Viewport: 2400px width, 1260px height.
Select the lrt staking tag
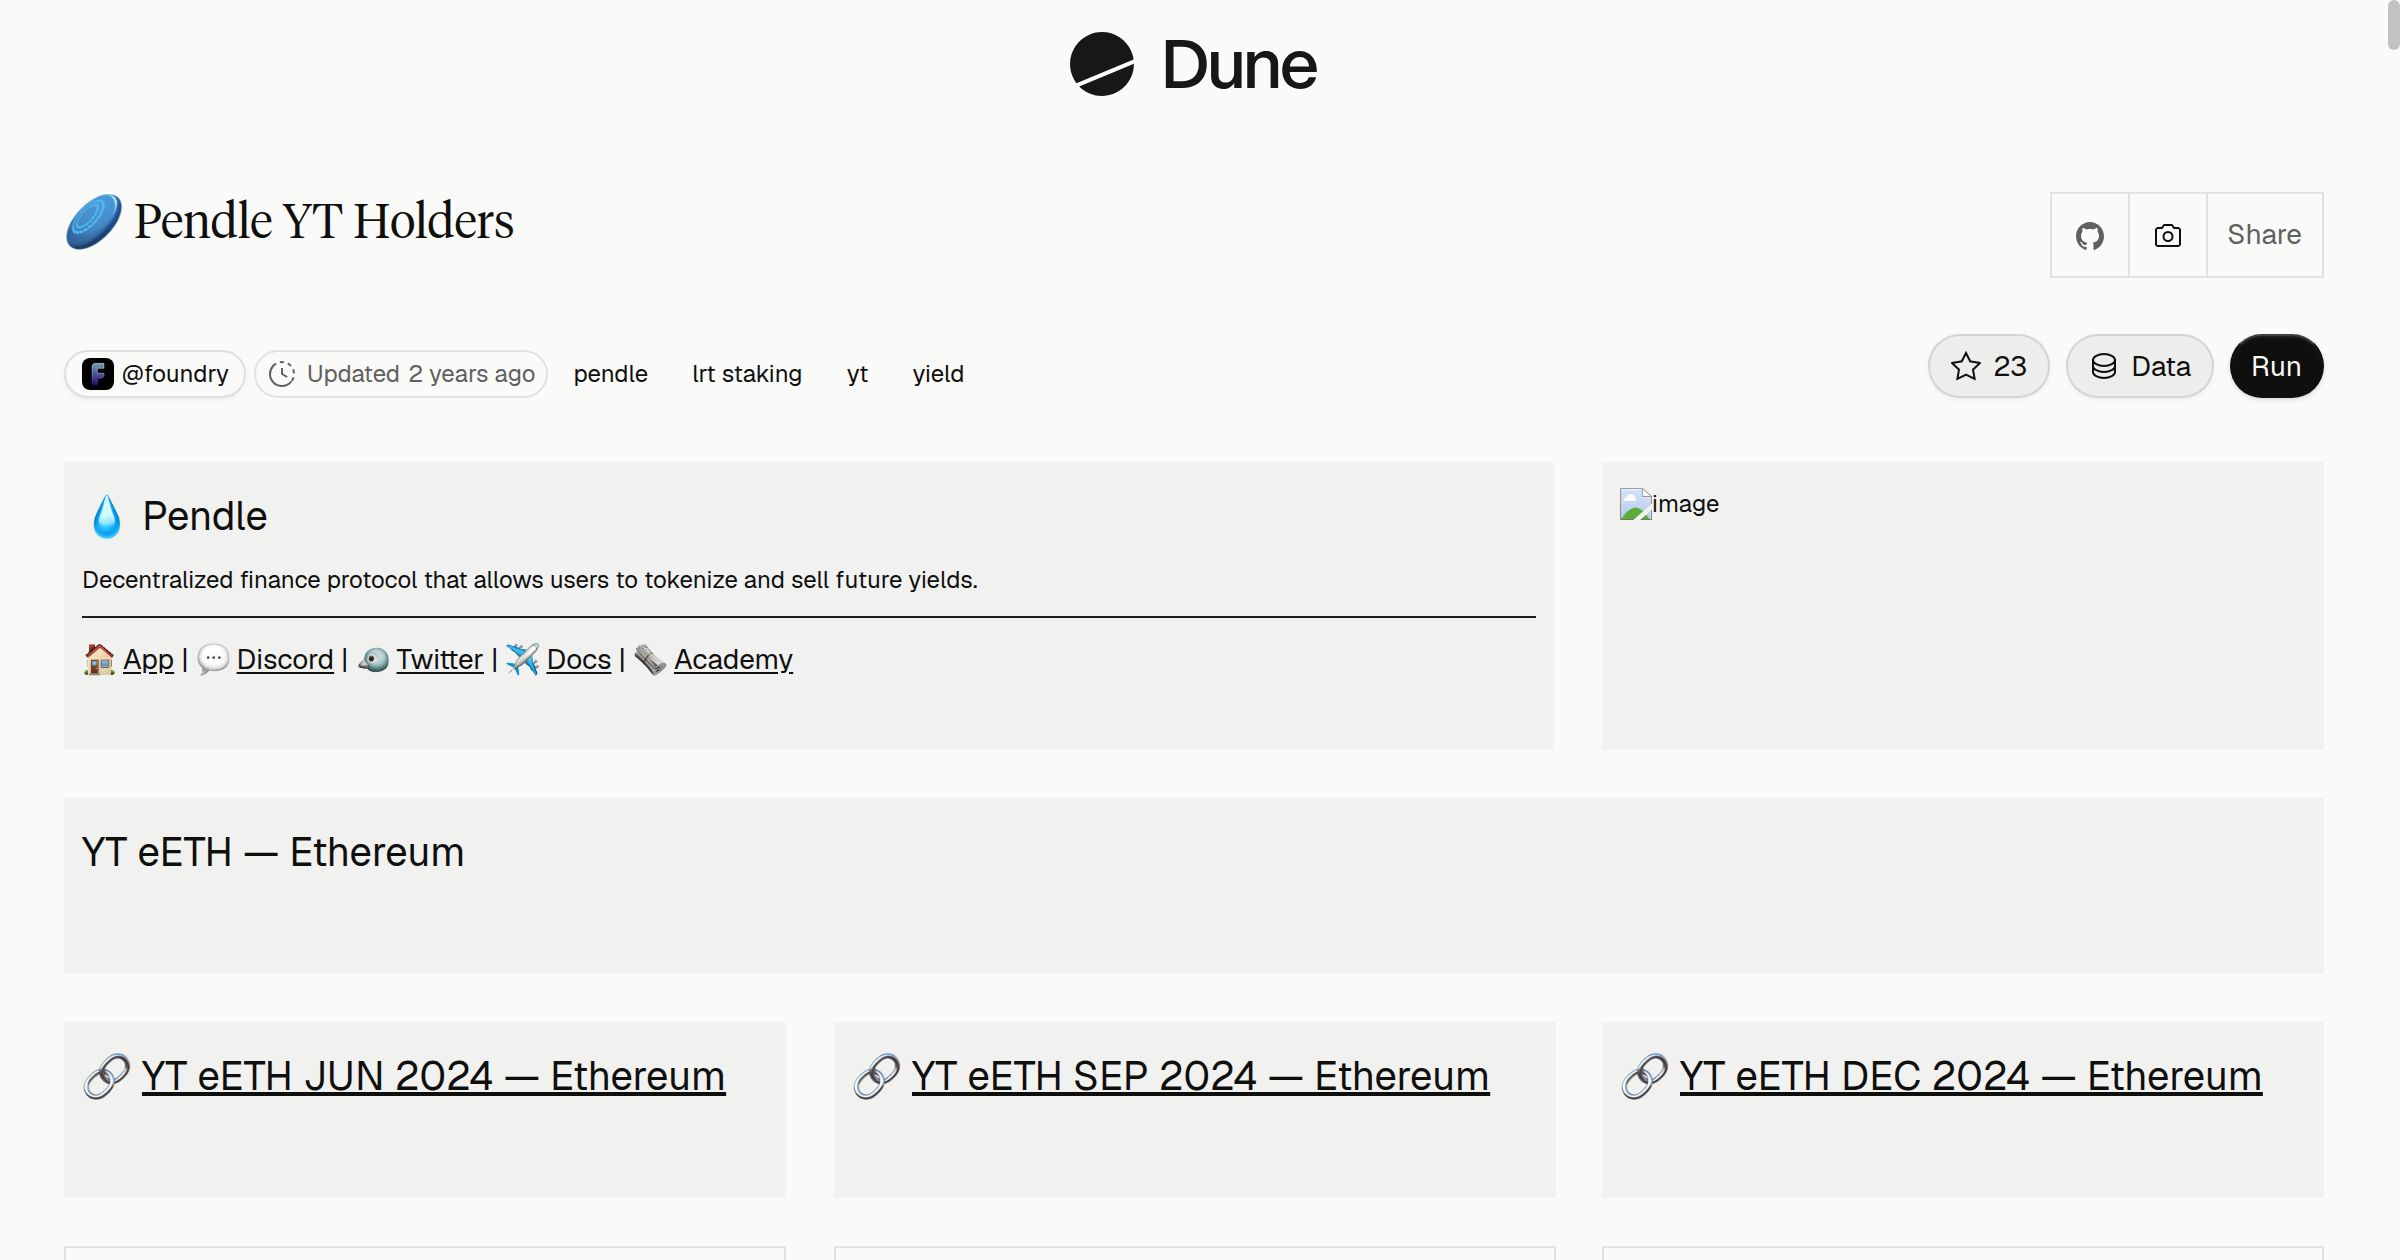[747, 374]
